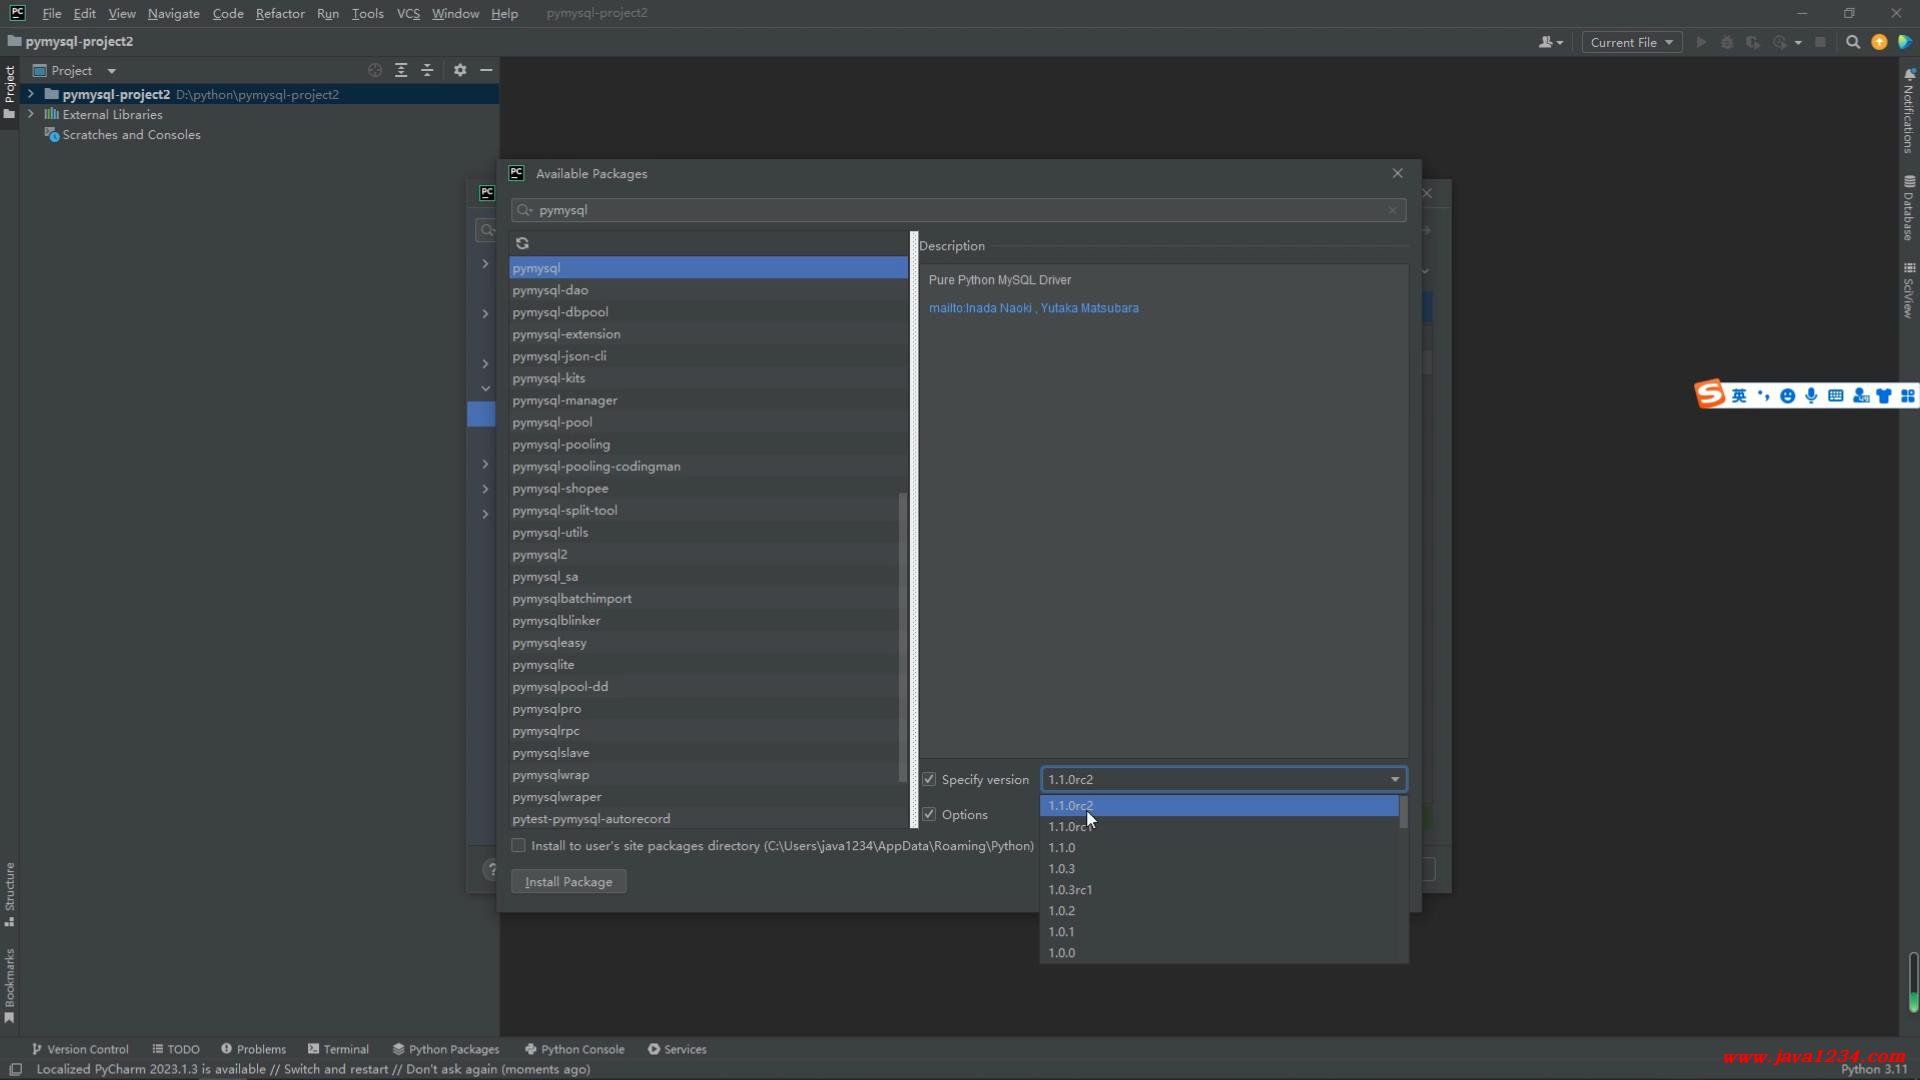Choose version 1.0.0 from list
This screenshot has height=1080, width=1920.
tap(1218, 952)
